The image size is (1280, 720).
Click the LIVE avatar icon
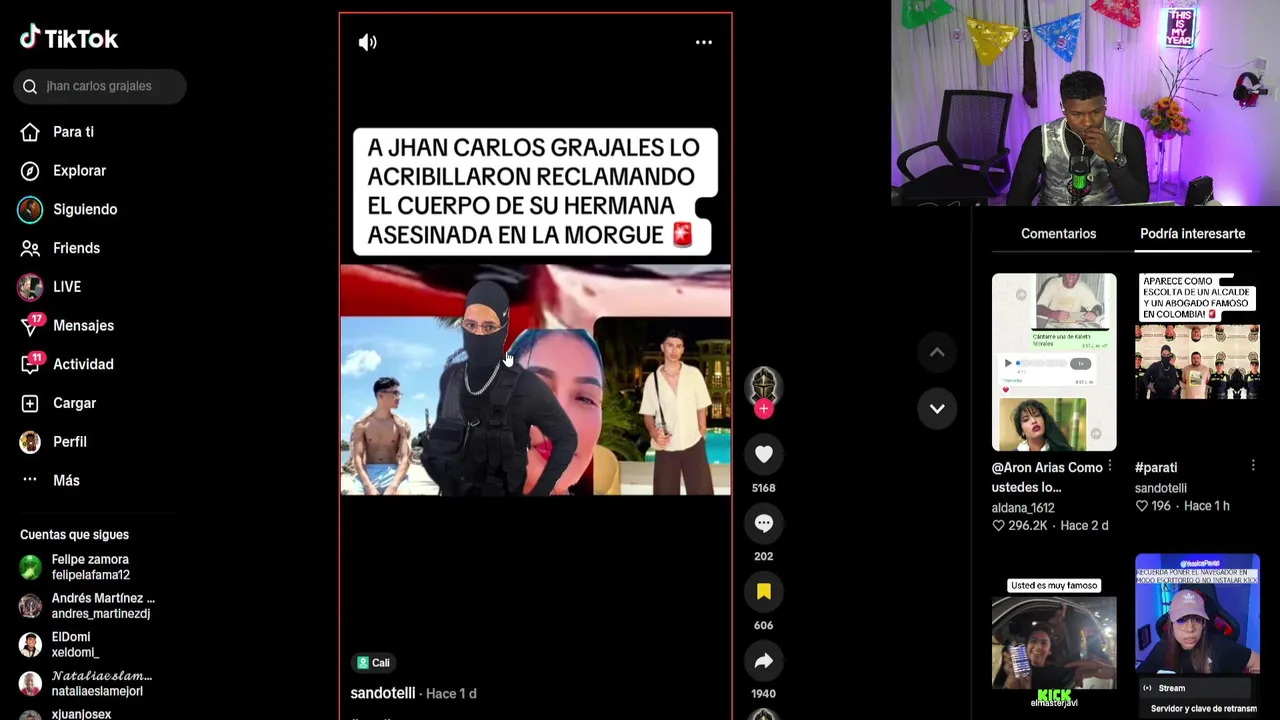[x=30, y=287]
